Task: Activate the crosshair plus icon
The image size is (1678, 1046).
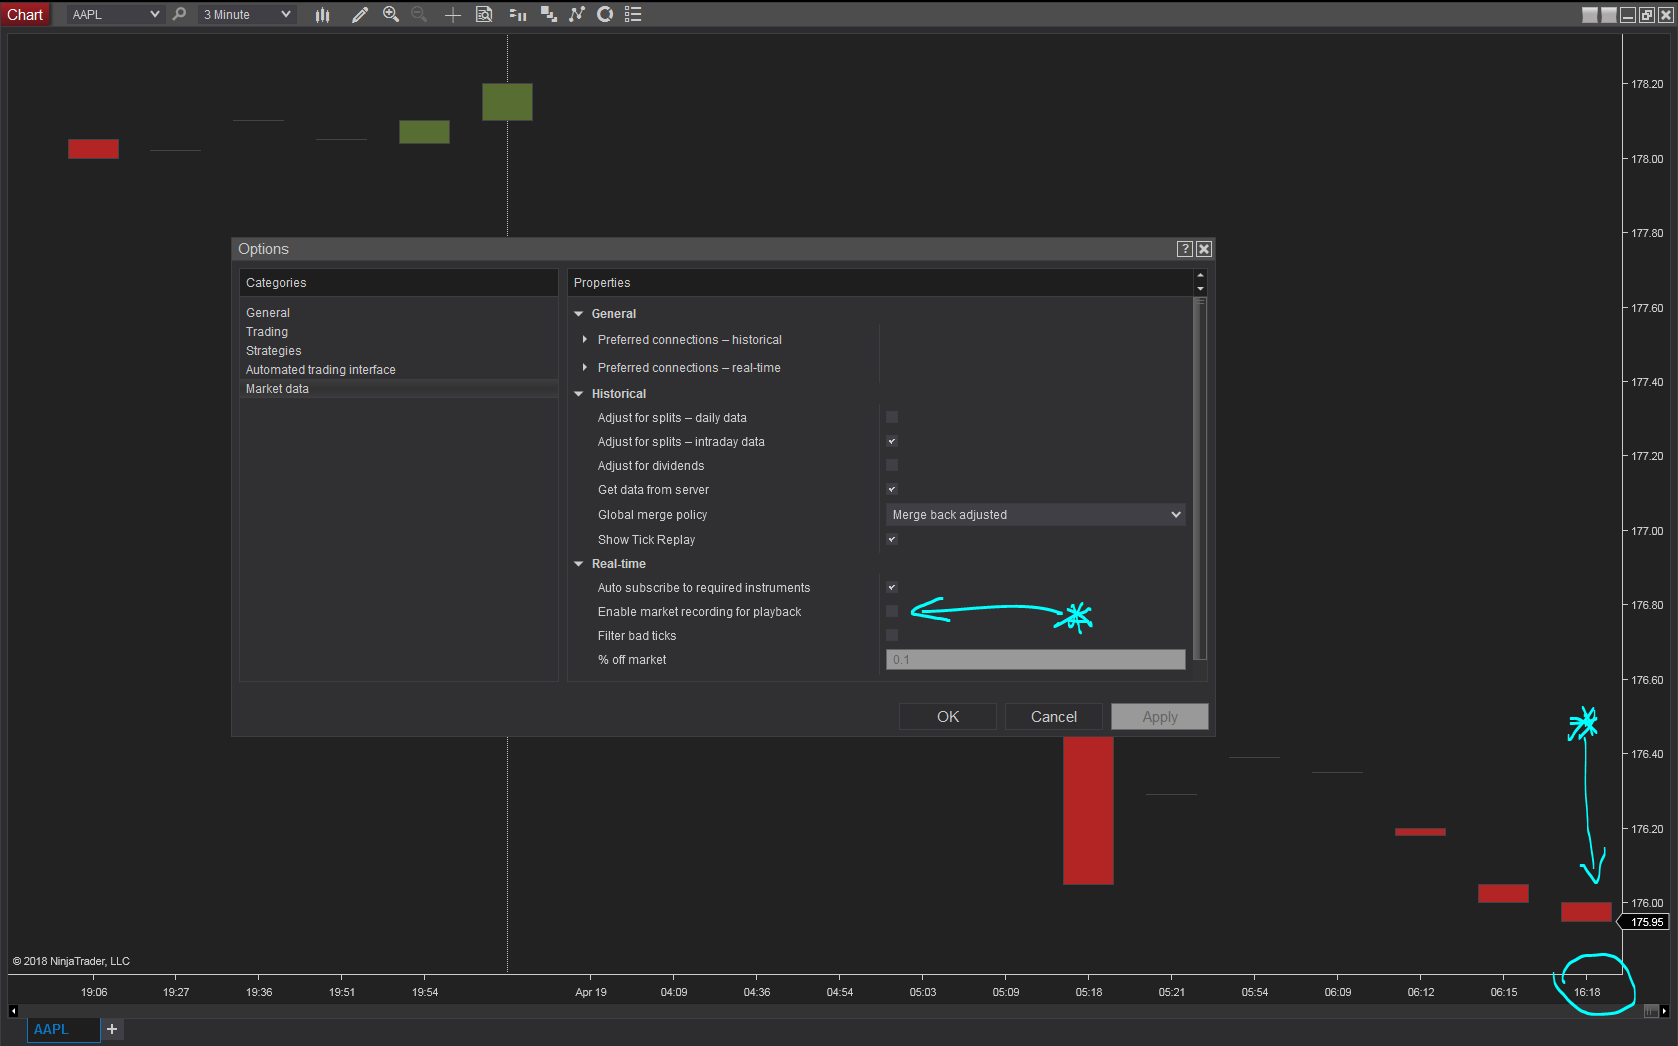Action: pyautogui.click(x=452, y=14)
